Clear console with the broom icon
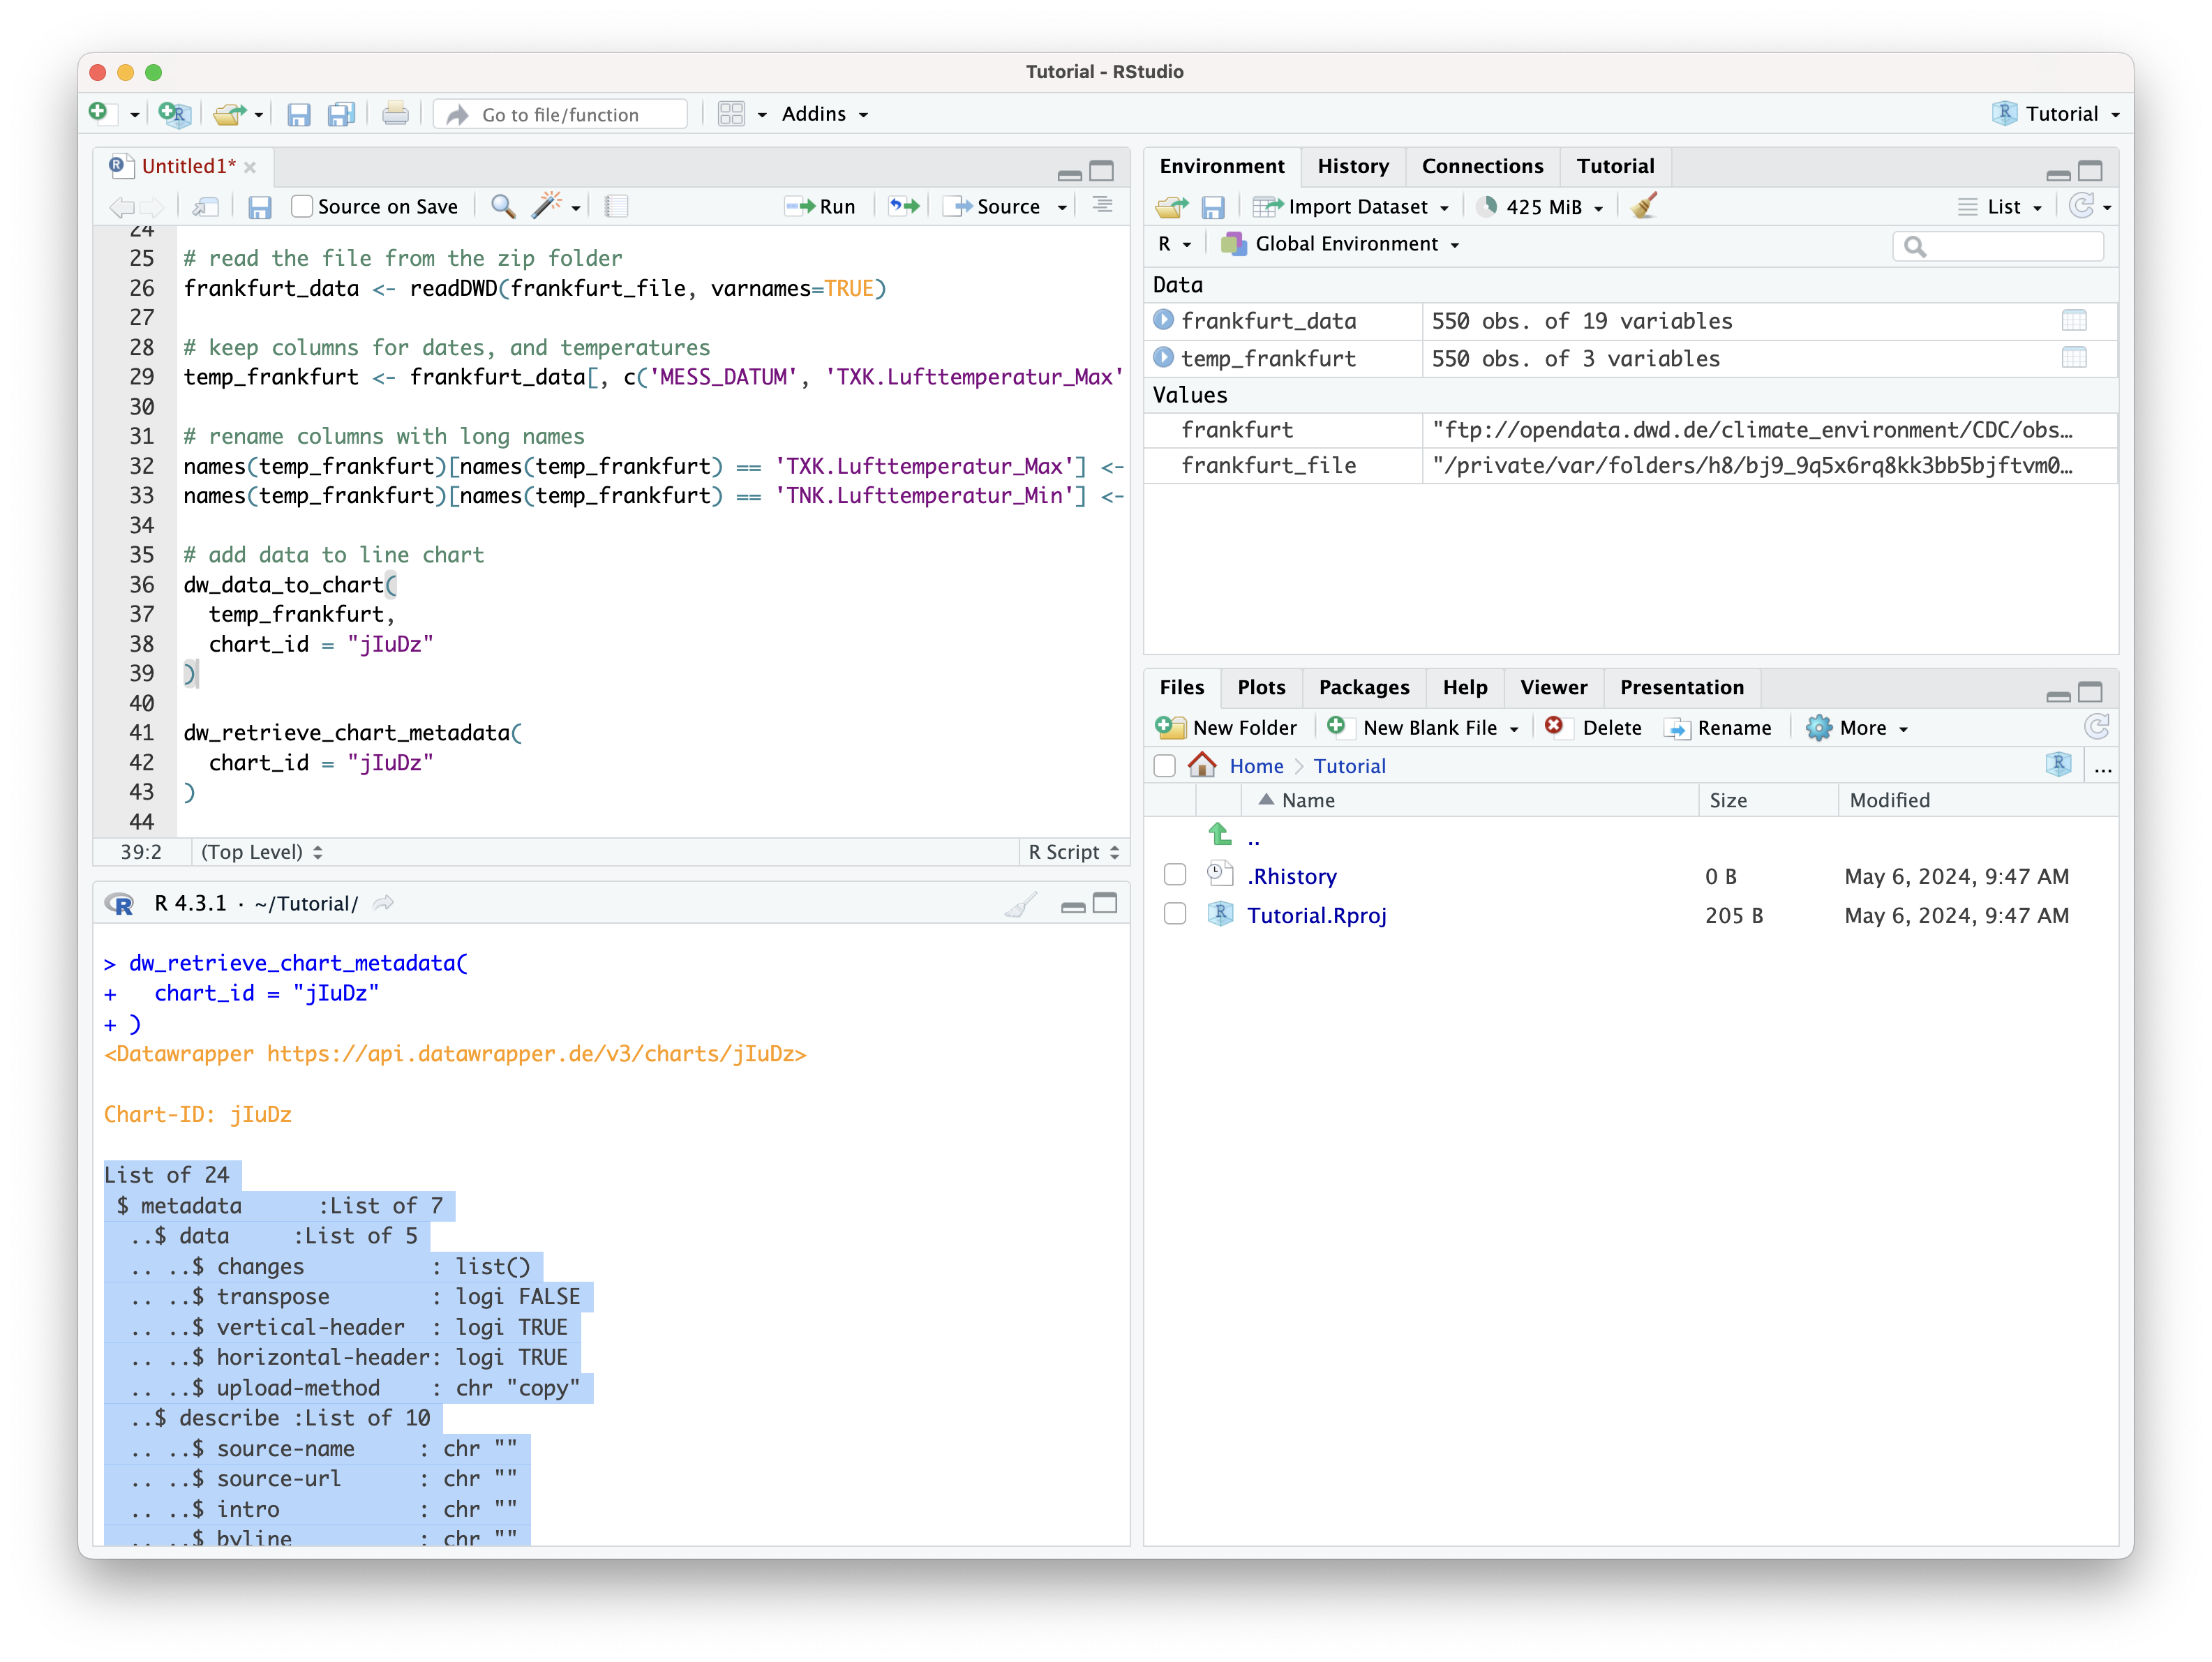Screen dimensions: 2212x1662 pos(1020,904)
